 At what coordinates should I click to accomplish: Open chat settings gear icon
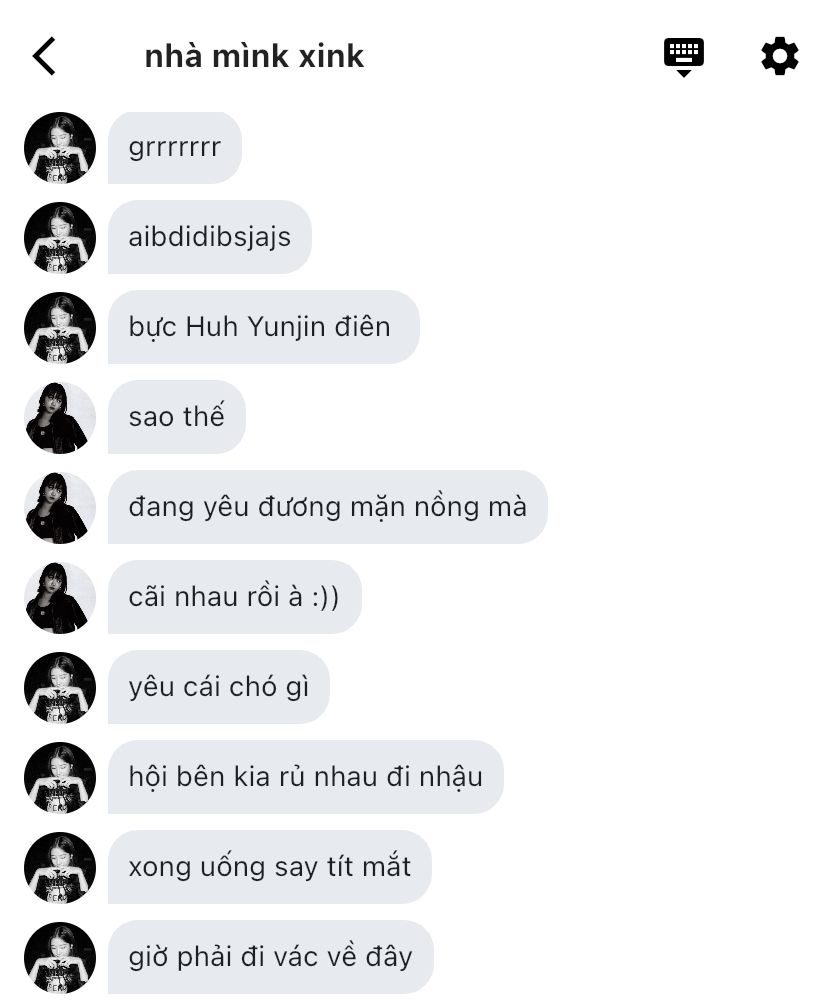pyautogui.click(x=779, y=56)
